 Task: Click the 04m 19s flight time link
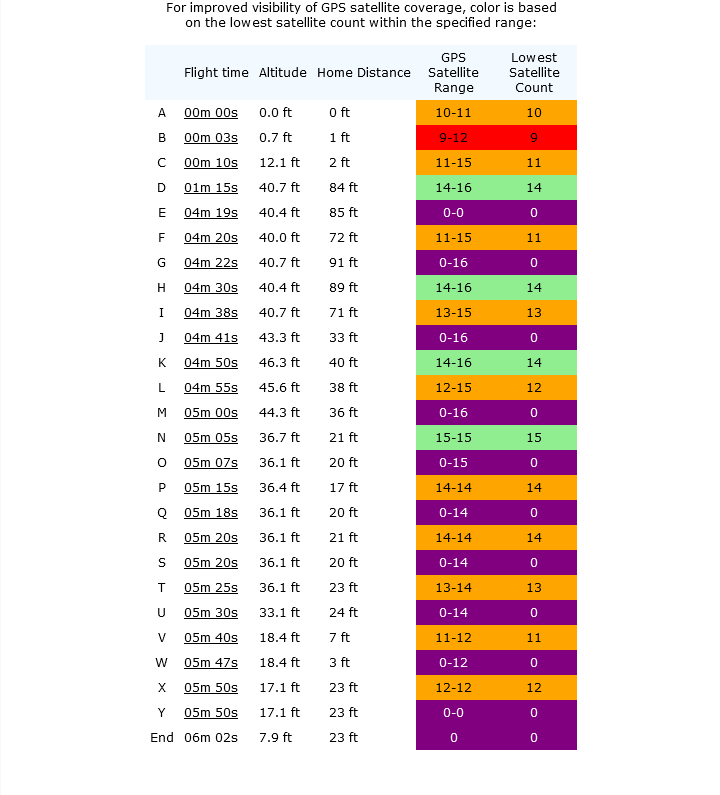coord(210,212)
